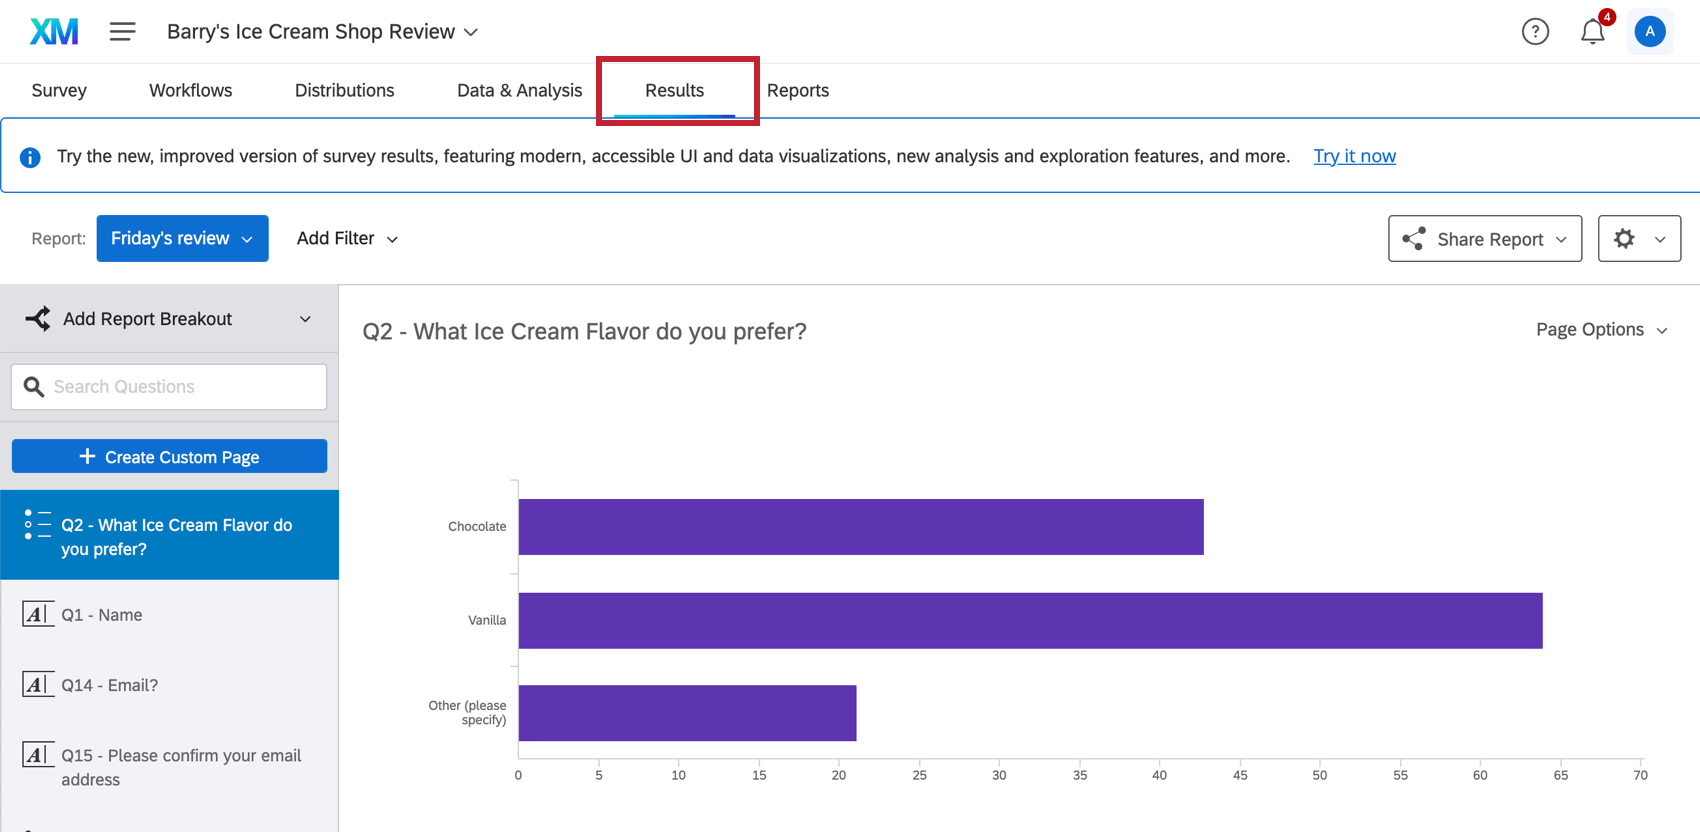This screenshot has height=832, width=1700.
Task: Collapse the Add Report Breakout section
Action: (305, 318)
